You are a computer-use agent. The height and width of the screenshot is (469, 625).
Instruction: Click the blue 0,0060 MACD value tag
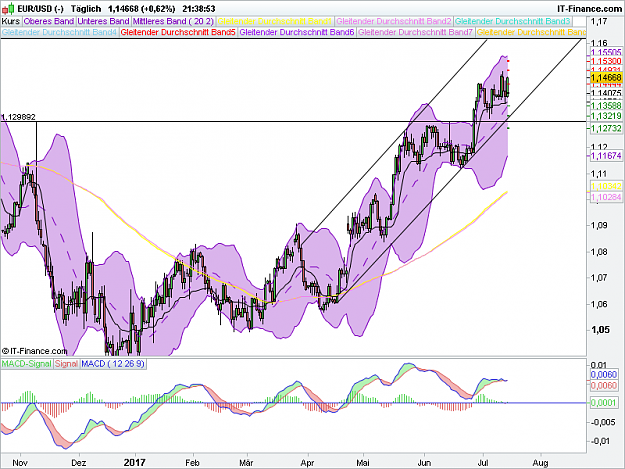click(603, 375)
